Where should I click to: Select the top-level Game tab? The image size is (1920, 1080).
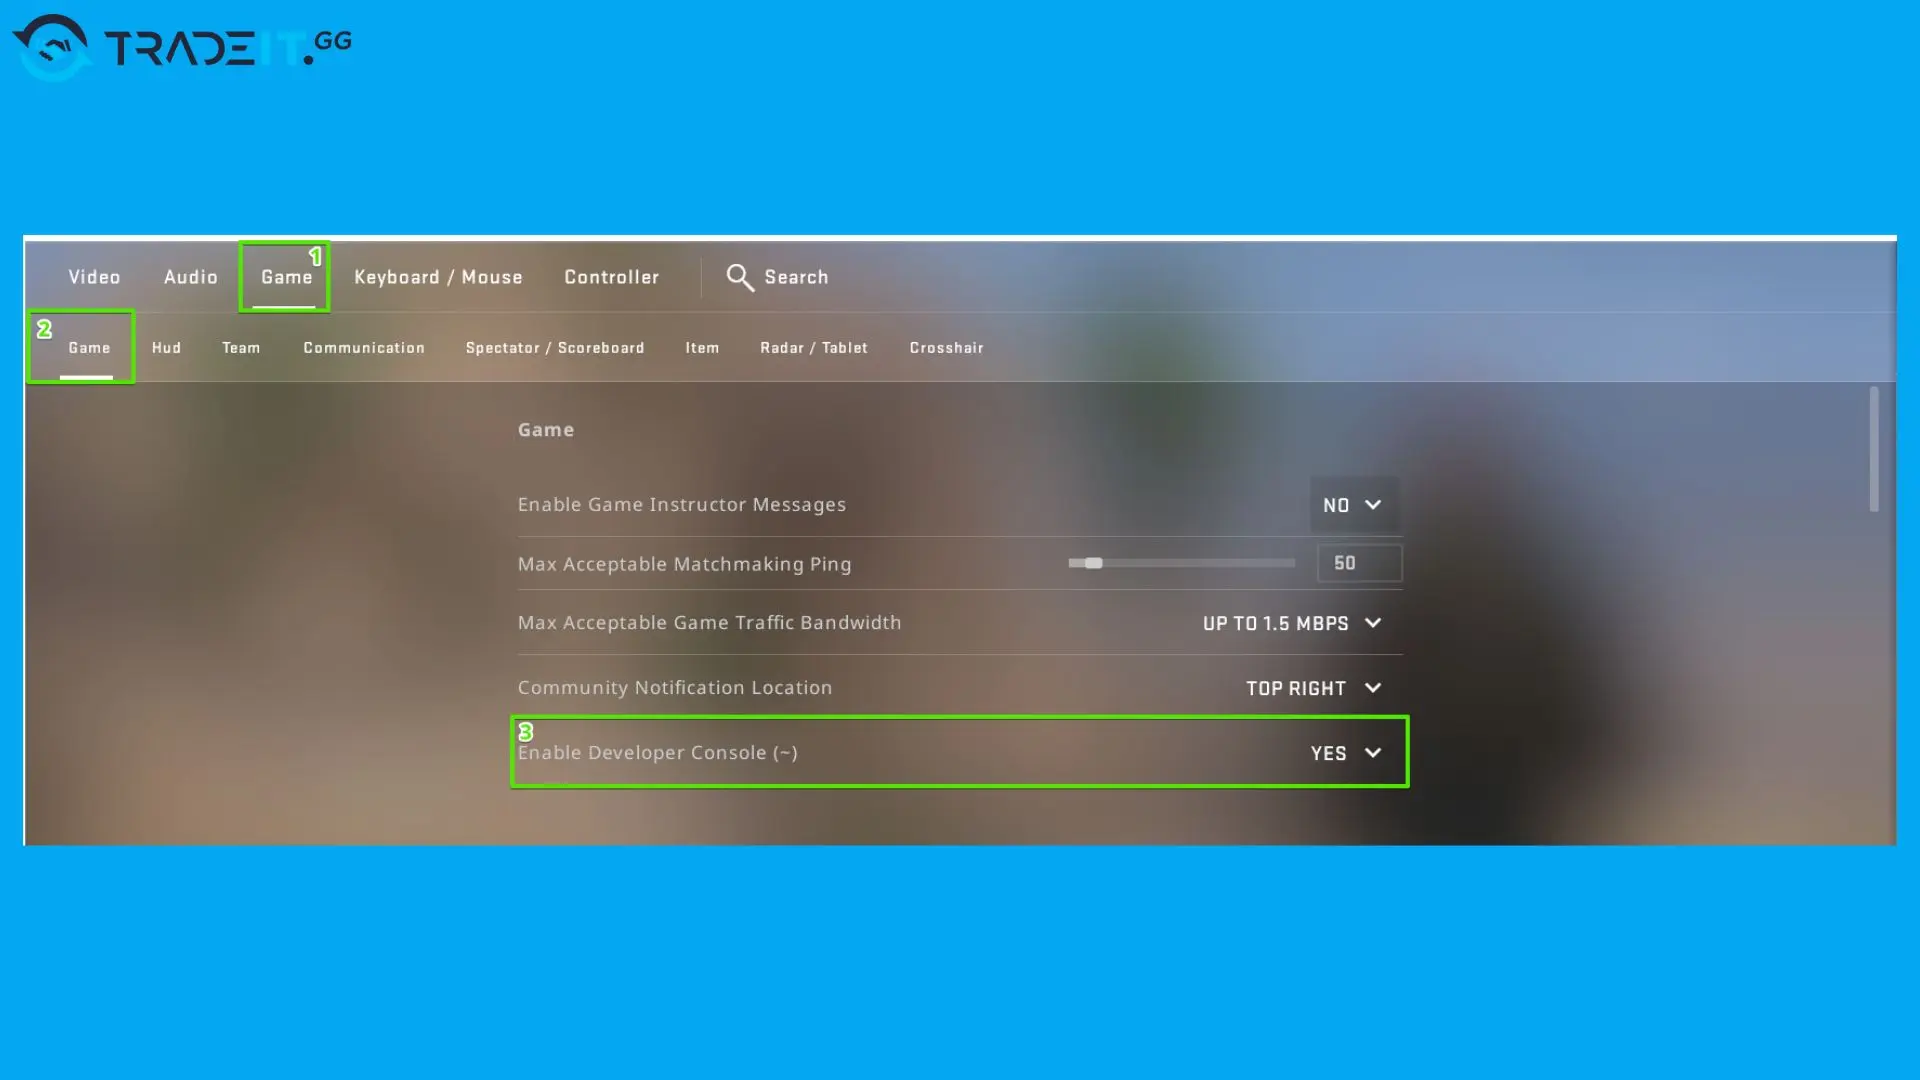(286, 277)
